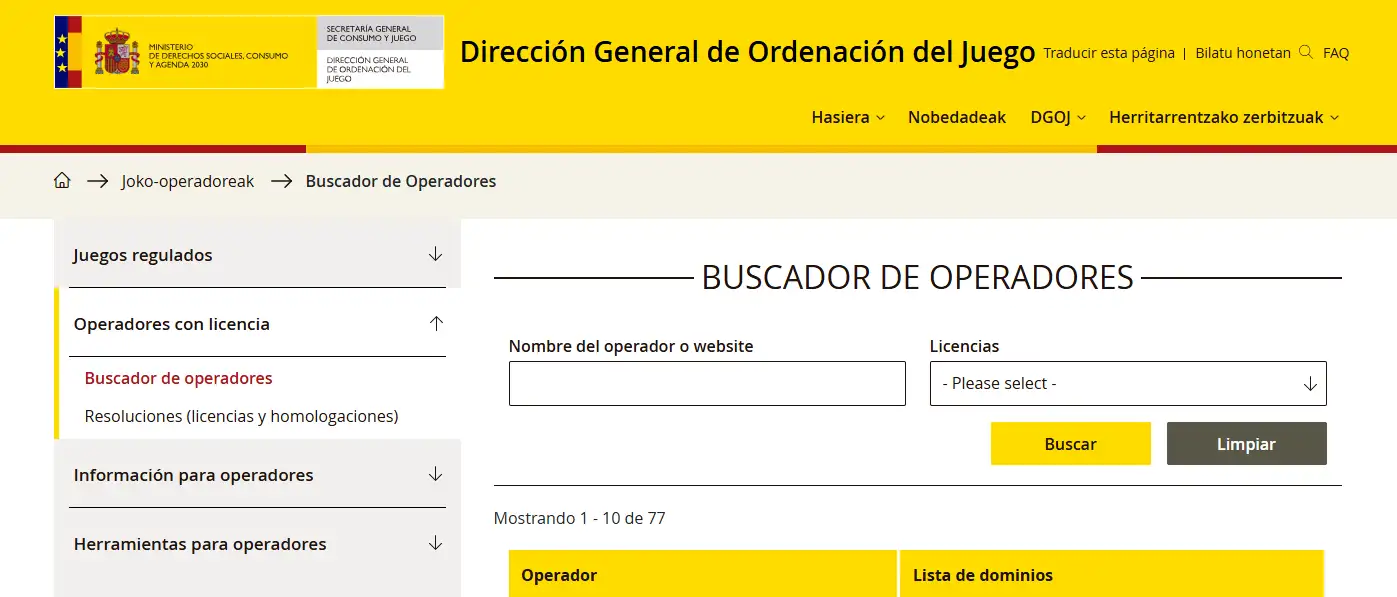
Task: Click Operadores con licencia sidebar label
Action: pos(172,324)
